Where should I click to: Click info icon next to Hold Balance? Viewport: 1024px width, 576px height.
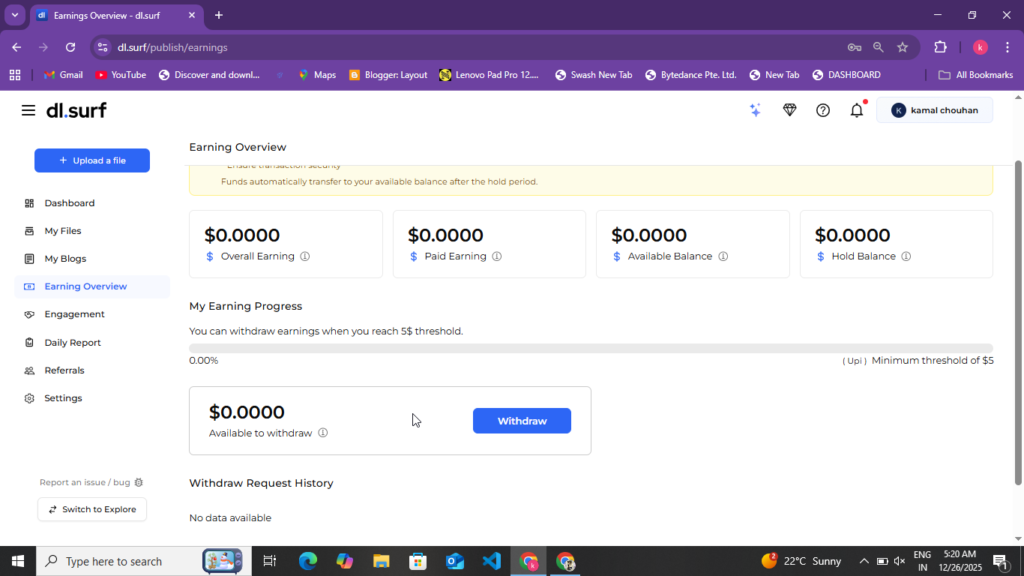tap(906, 256)
